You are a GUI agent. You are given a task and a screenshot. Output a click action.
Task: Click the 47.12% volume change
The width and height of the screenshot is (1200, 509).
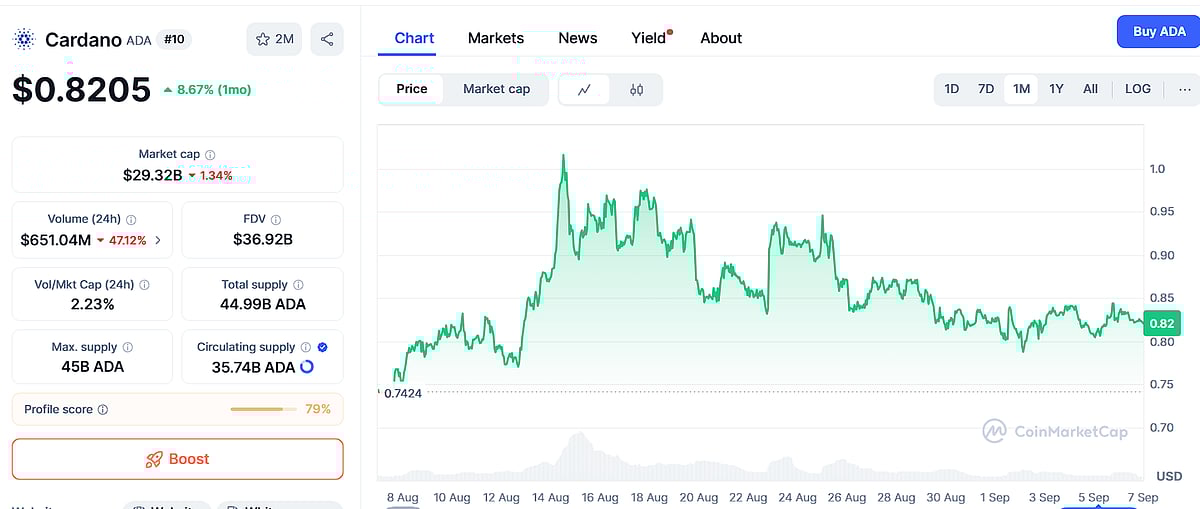click(x=121, y=240)
